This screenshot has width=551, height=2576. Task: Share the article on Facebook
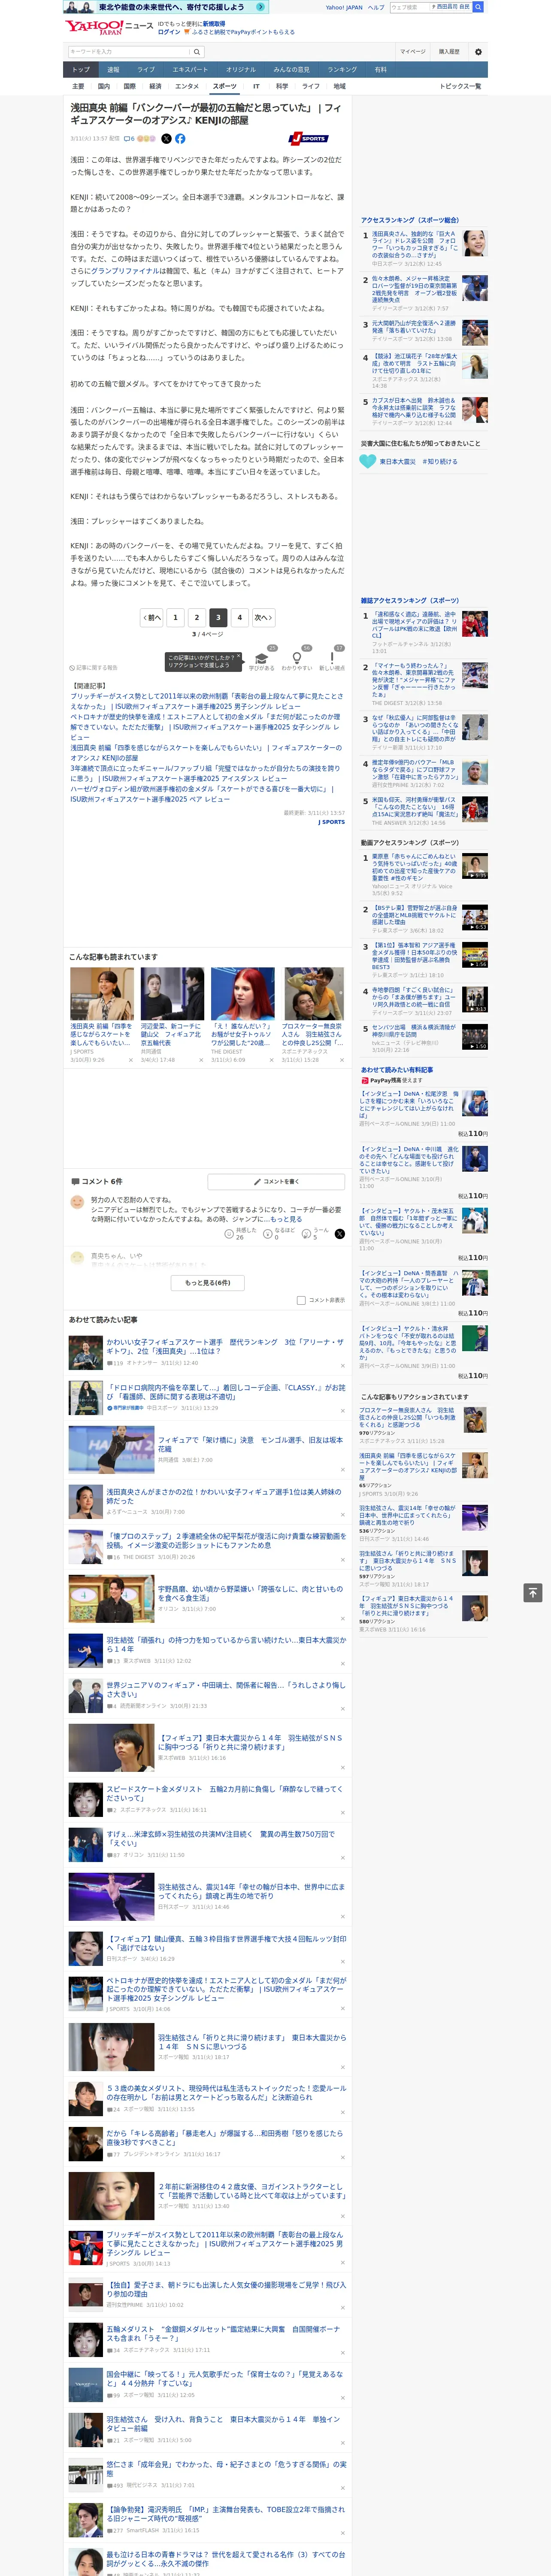180,139
